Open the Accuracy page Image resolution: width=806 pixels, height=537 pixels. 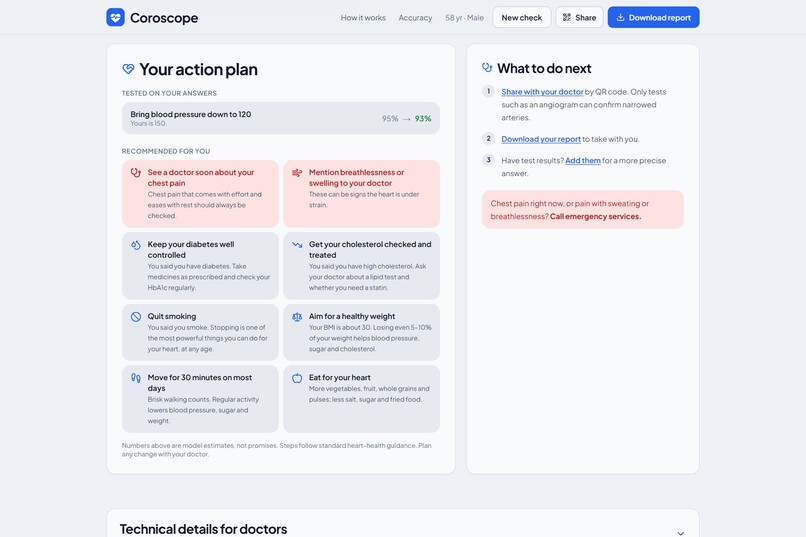pyautogui.click(x=415, y=17)
